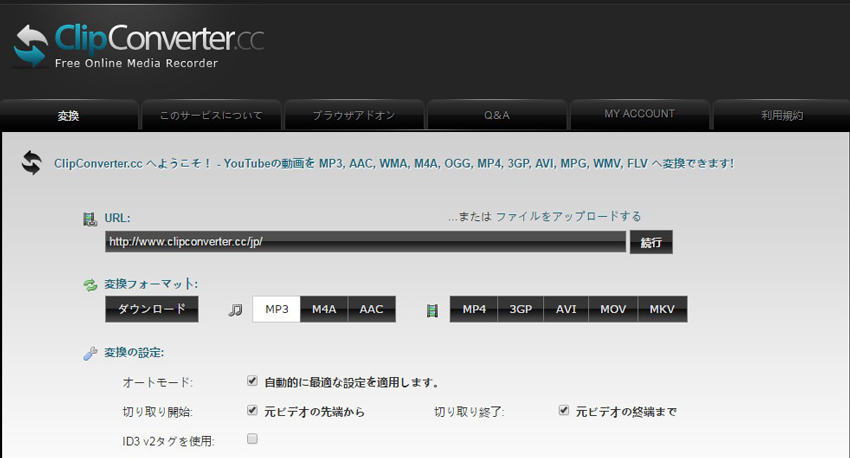Image resolution: width=850 pixels, height=458 pixels.
Task: Click the ClipConverter.cc logo
Action: (139, 46)
